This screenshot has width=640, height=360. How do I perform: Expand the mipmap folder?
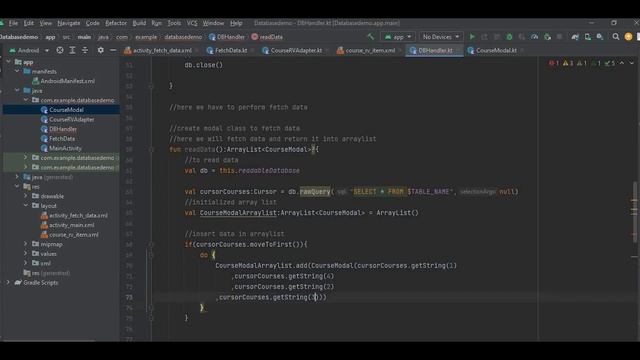coord(26,244)
